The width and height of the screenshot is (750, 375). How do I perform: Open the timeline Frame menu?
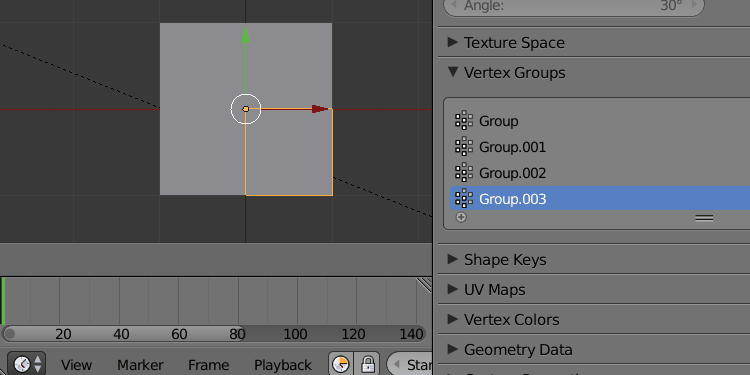208,365
